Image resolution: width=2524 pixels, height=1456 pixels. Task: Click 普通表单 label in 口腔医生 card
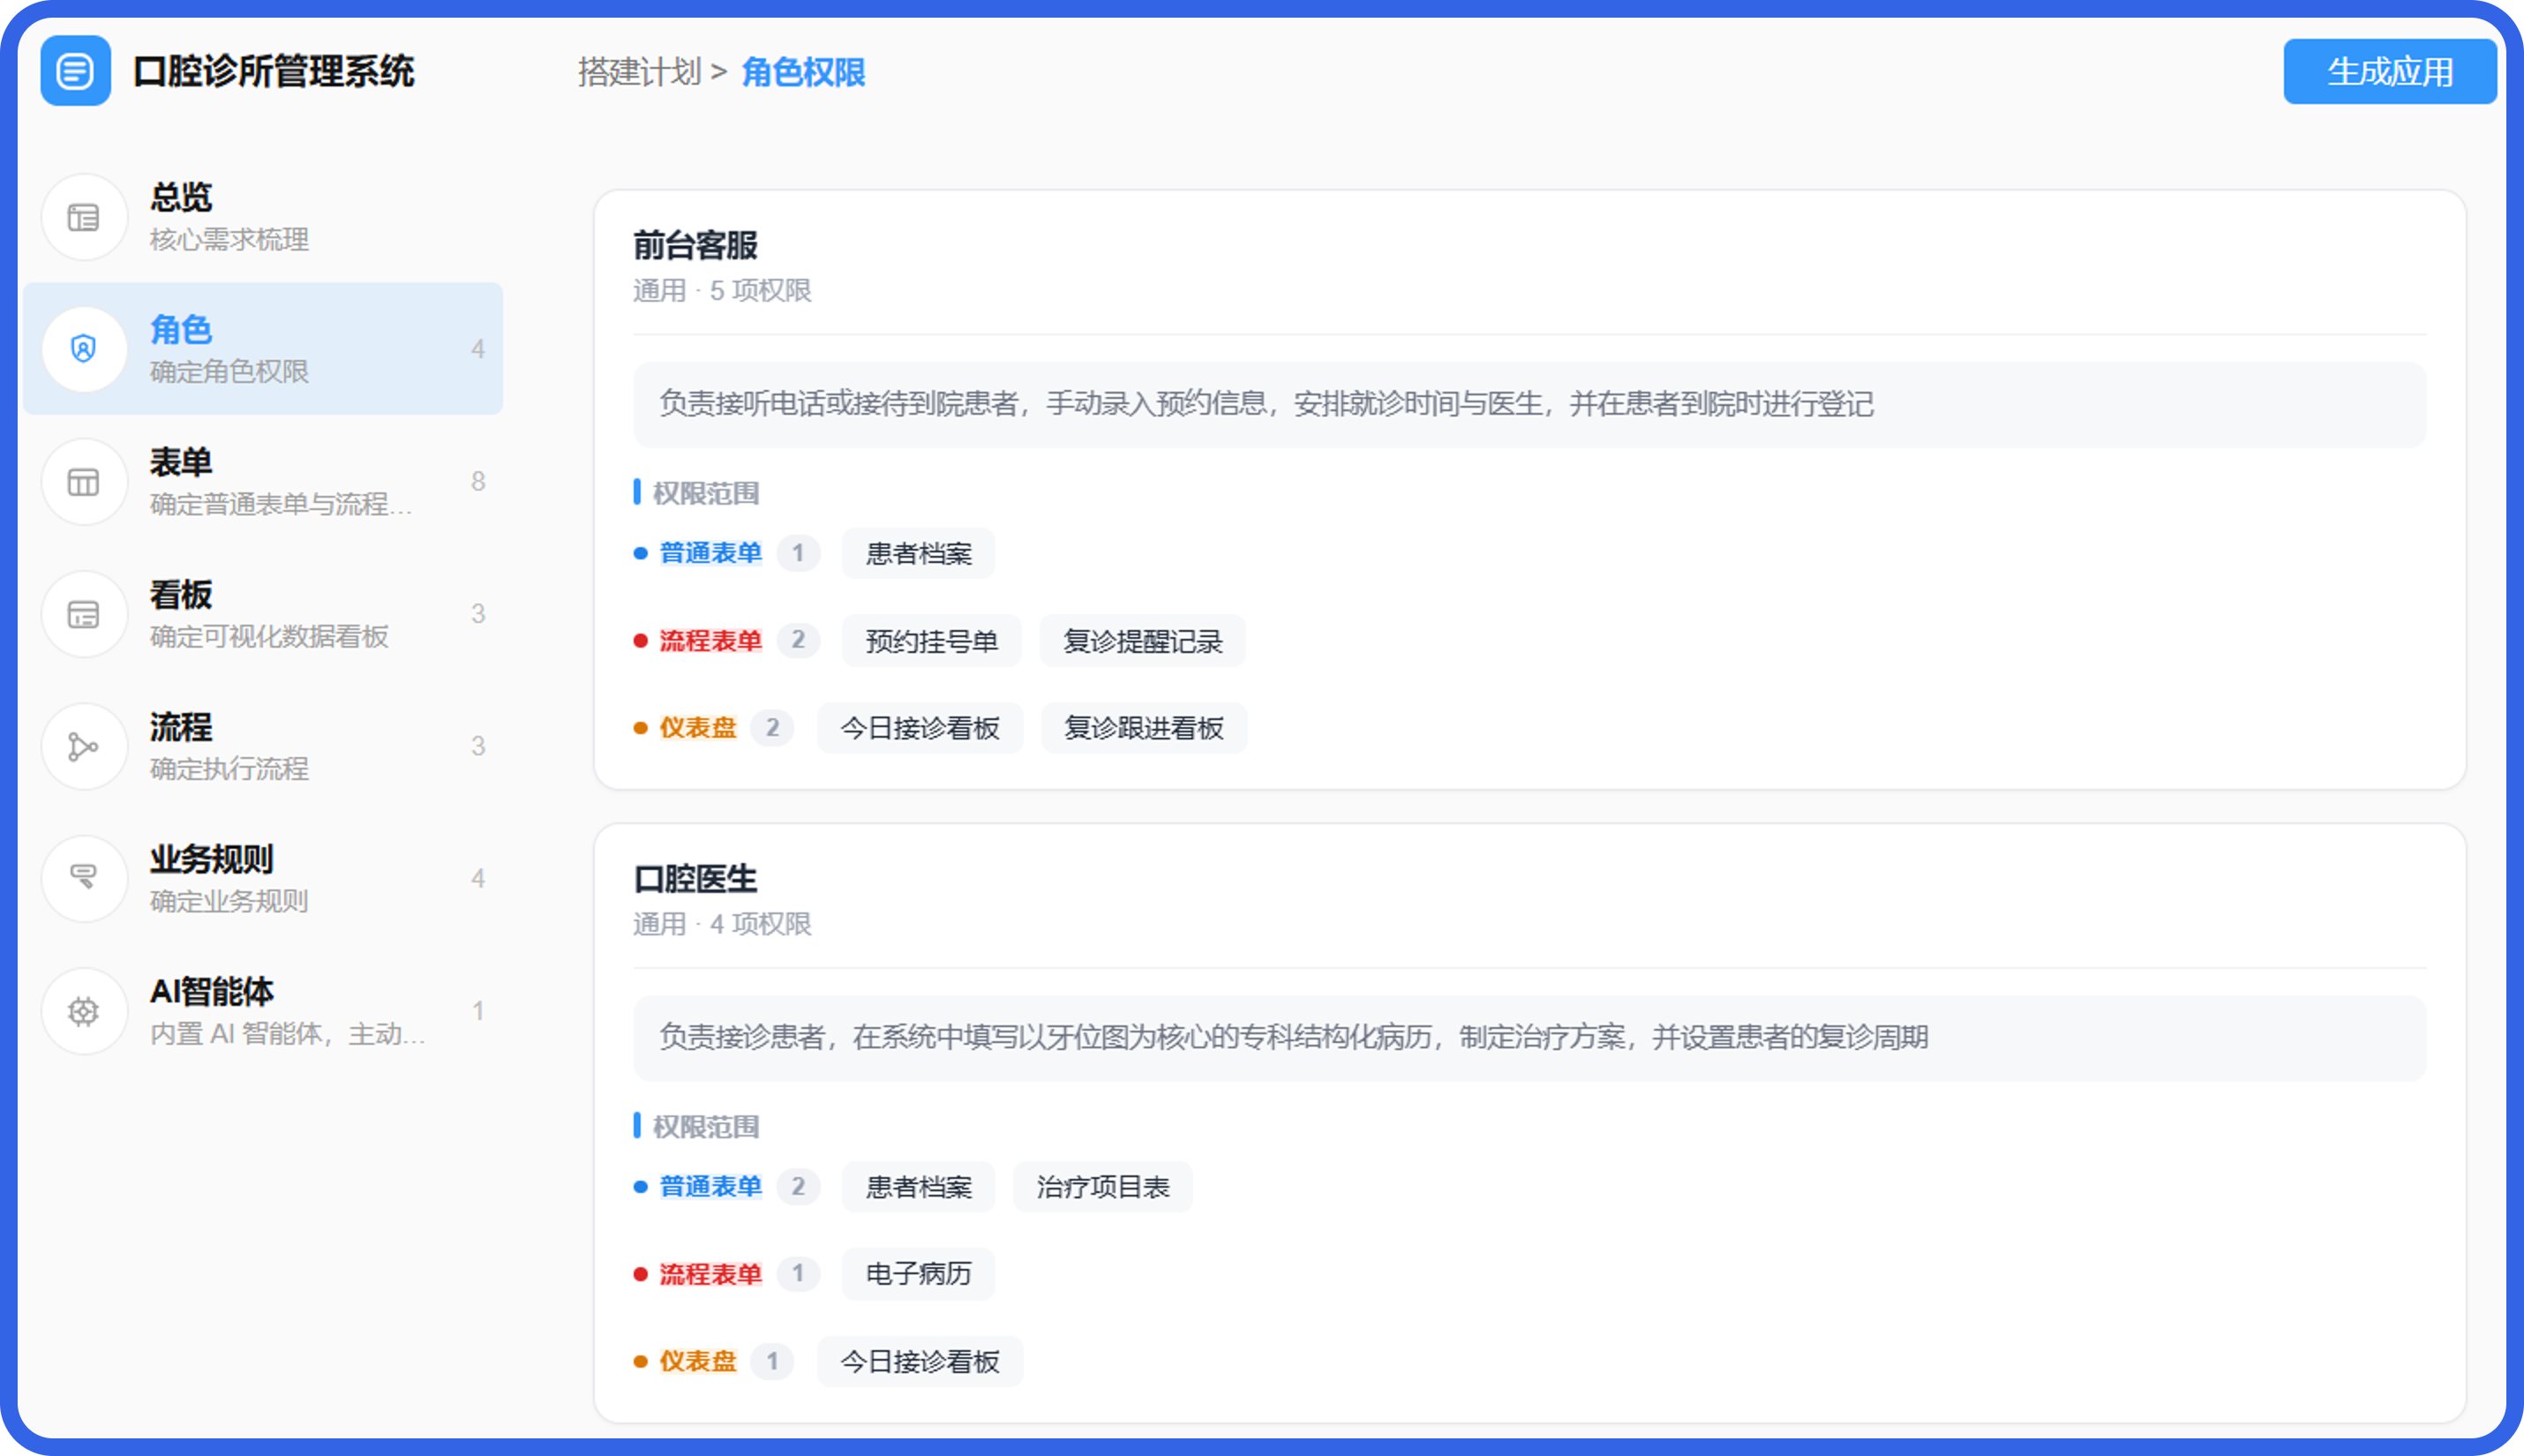click(x=711, y=1187)
